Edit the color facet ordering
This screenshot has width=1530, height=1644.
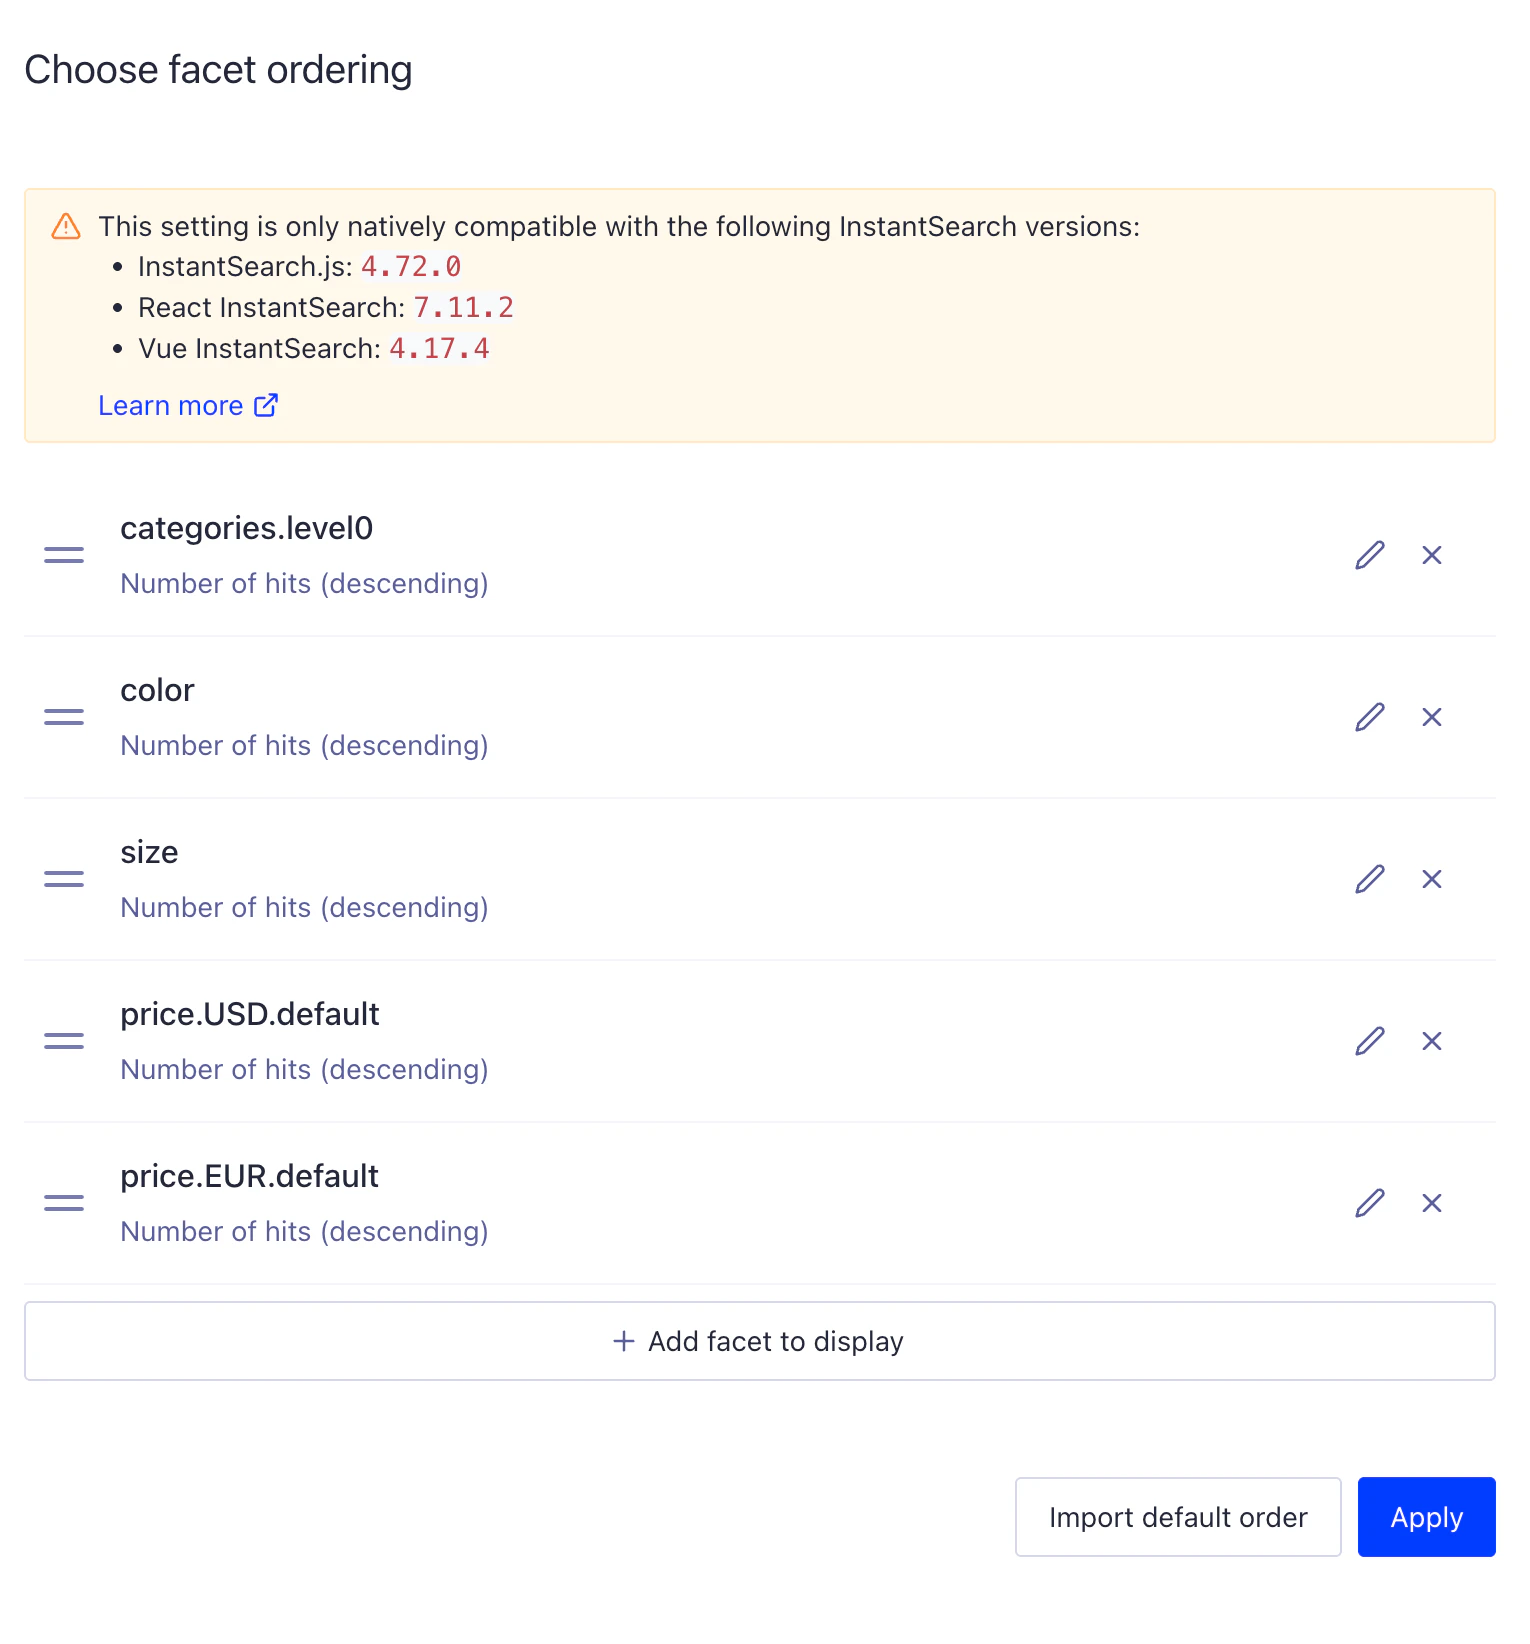pyautogui.click(x=1369, y=717)
